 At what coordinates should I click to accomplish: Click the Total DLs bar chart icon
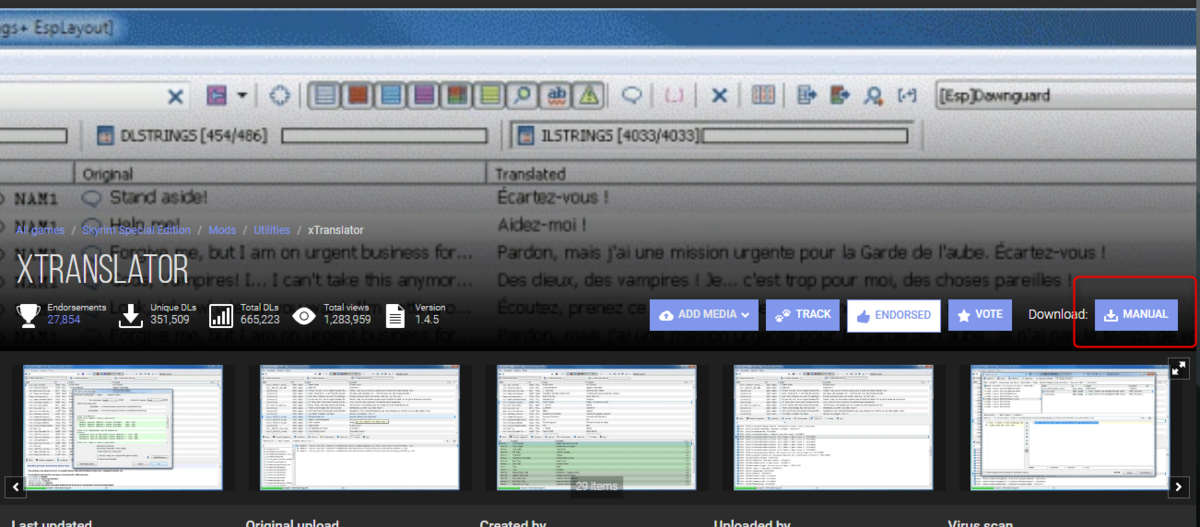pos(221,315)
